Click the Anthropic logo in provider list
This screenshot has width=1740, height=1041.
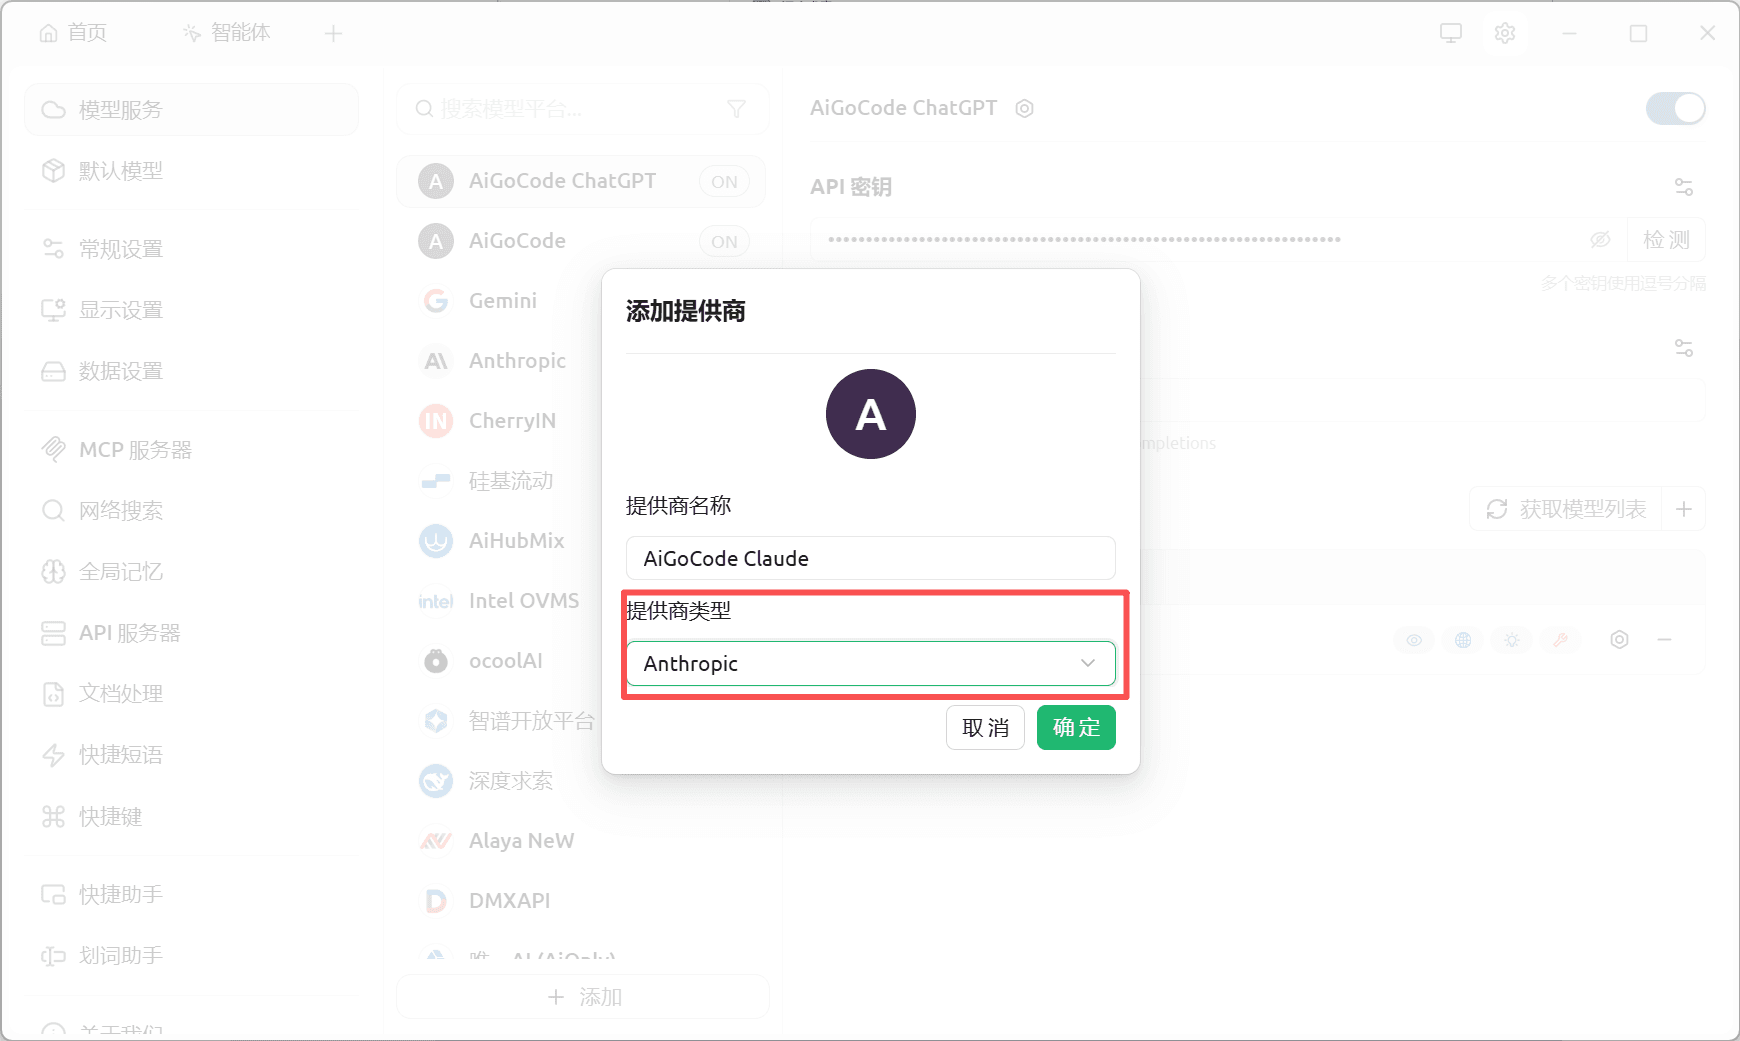point(436,361)
